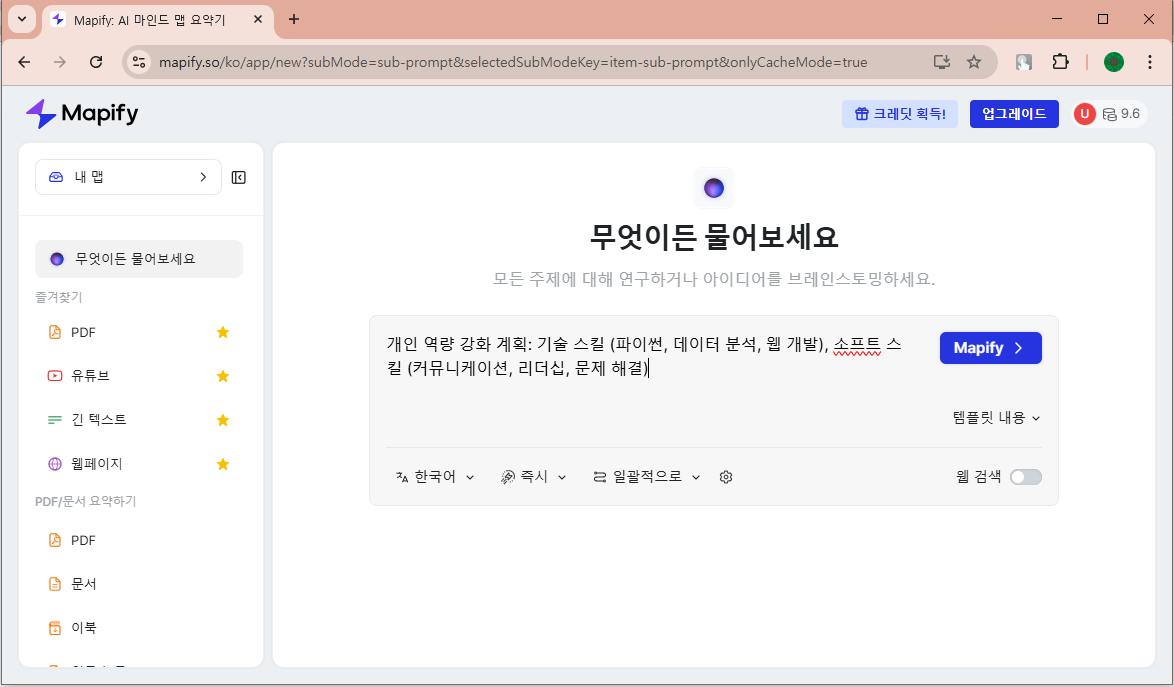The width and height of the screenshot is (1174, 687).
Task: Open Chrome three-dot menu
Action: point(1150,62)
